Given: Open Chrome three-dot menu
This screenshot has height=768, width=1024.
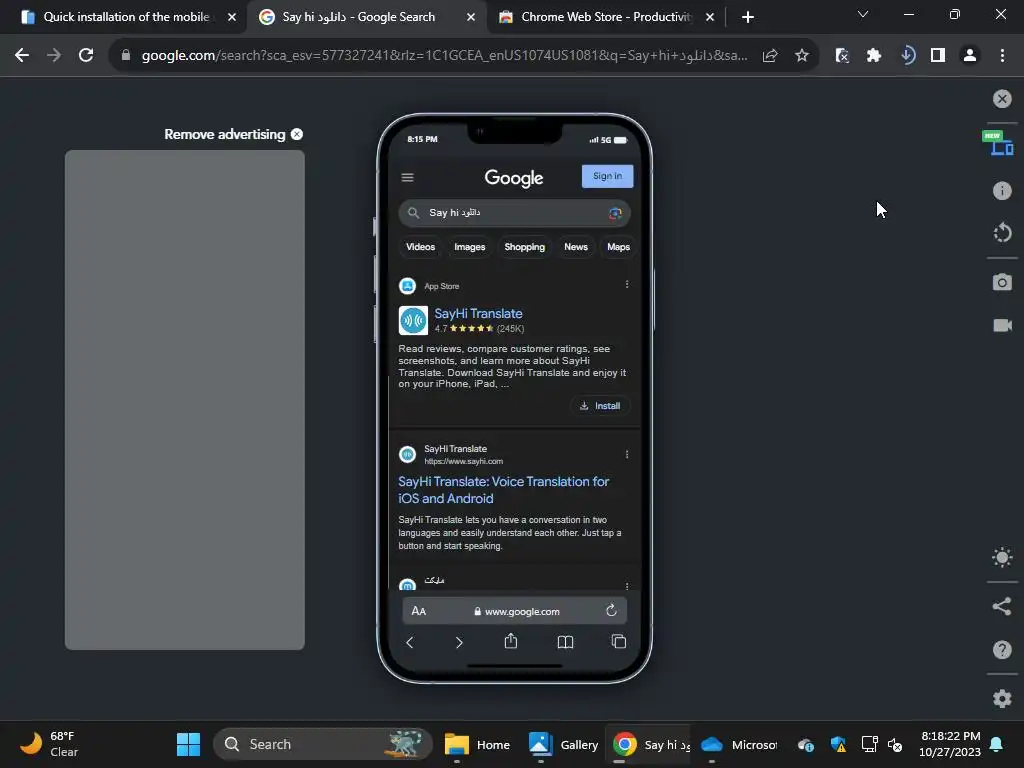Looking at the screenshot, I should click(x=1002, y=56).
